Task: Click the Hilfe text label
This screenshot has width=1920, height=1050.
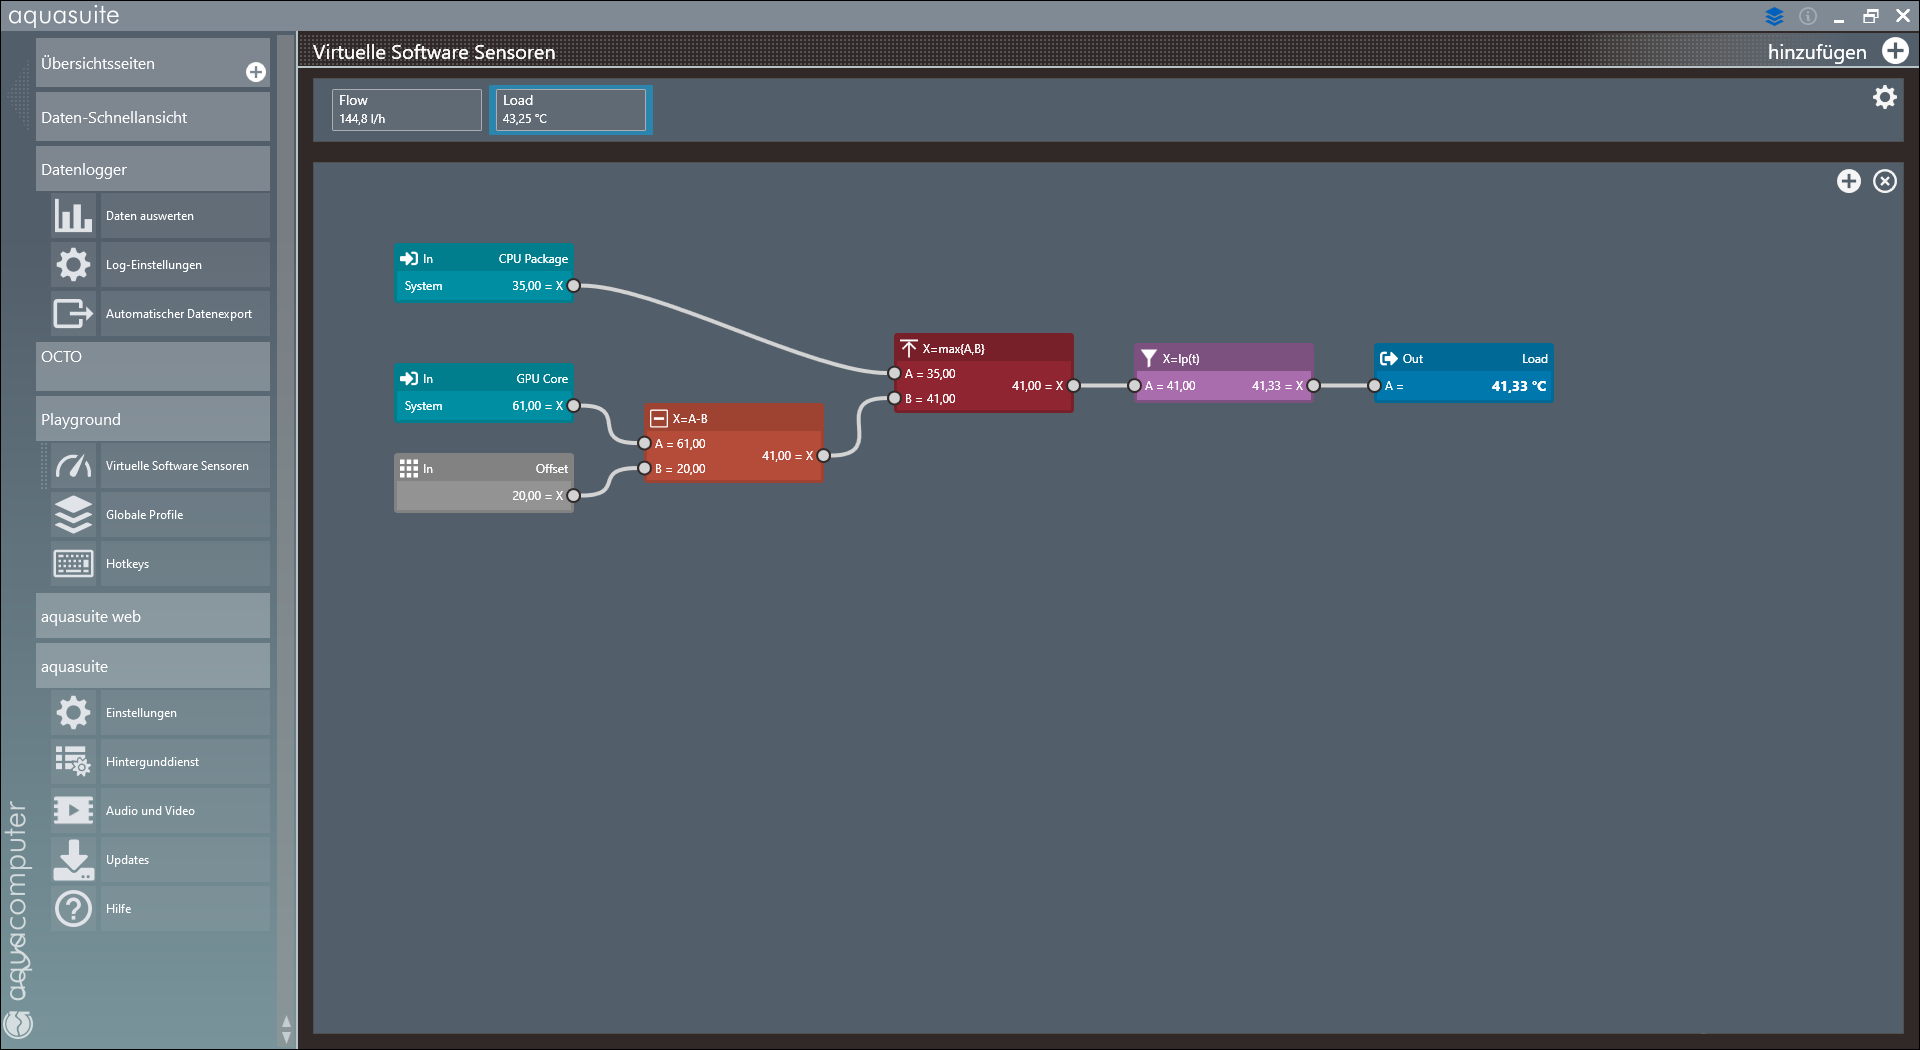Action: (118, 909)
